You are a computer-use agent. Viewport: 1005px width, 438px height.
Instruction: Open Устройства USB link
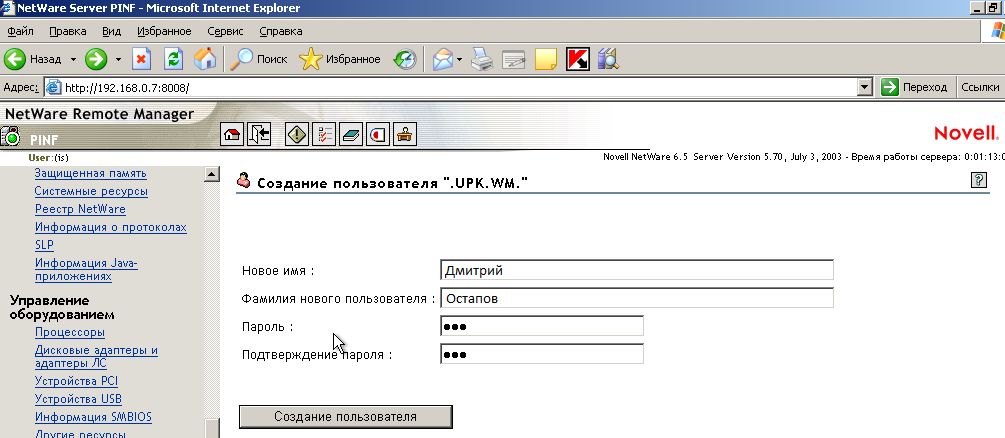(x=78, y=399)
